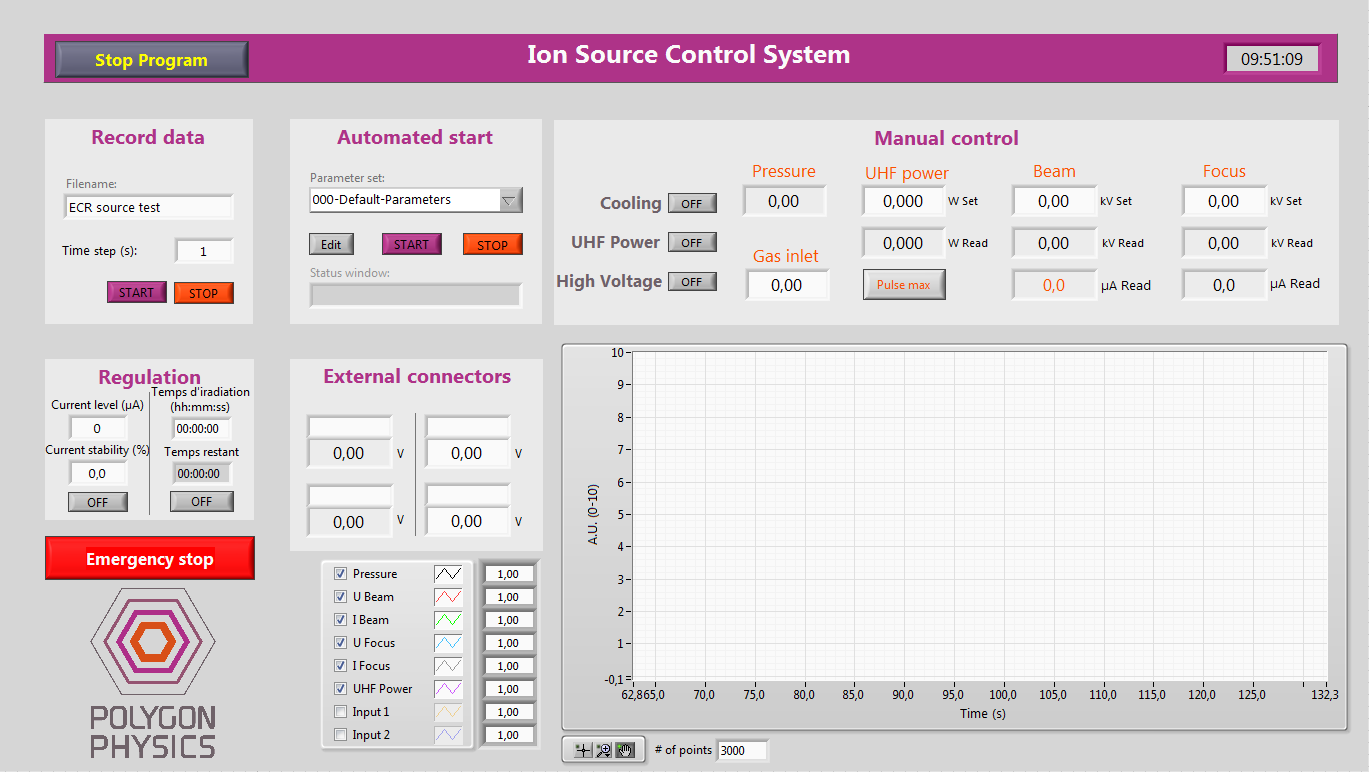Click the I Beam scale factor 1,00 field
Viewport: 1369px width, 772px height.
click(508, 620)
